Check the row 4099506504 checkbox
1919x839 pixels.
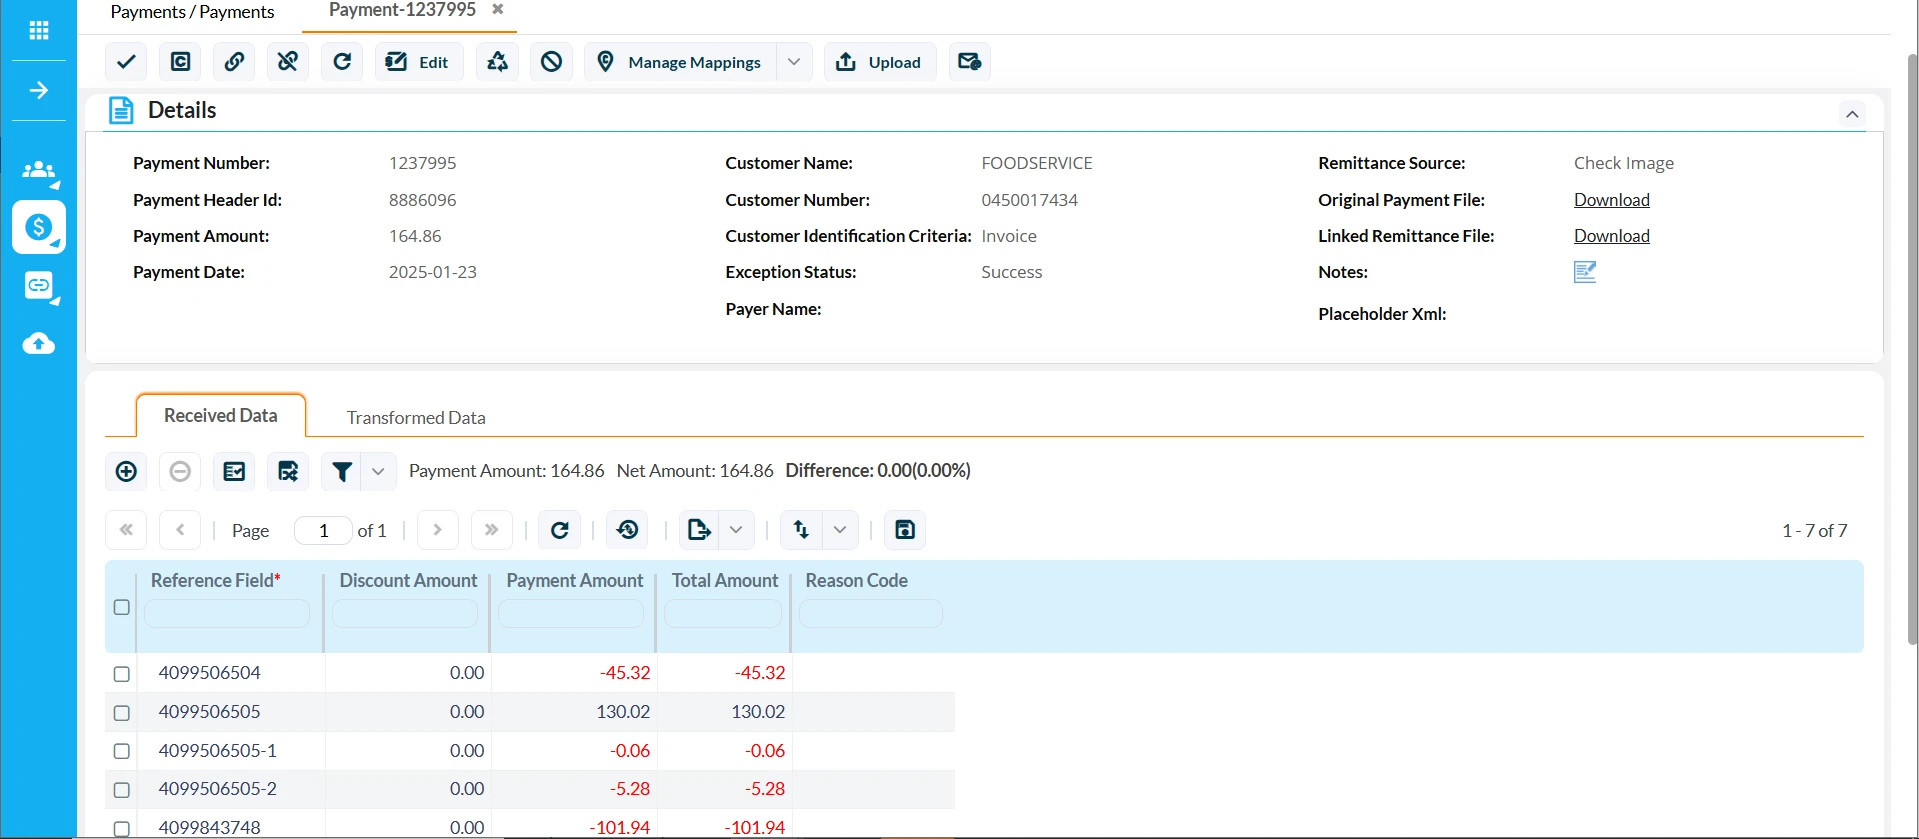(x=122, y=674)
